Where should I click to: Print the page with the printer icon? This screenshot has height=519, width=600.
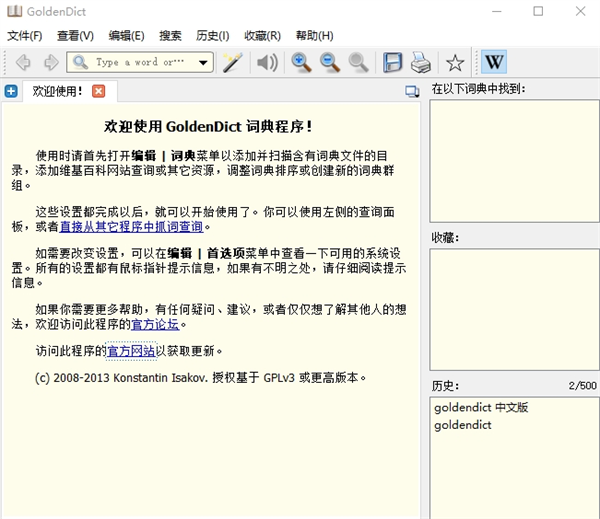tap(421, 62)
